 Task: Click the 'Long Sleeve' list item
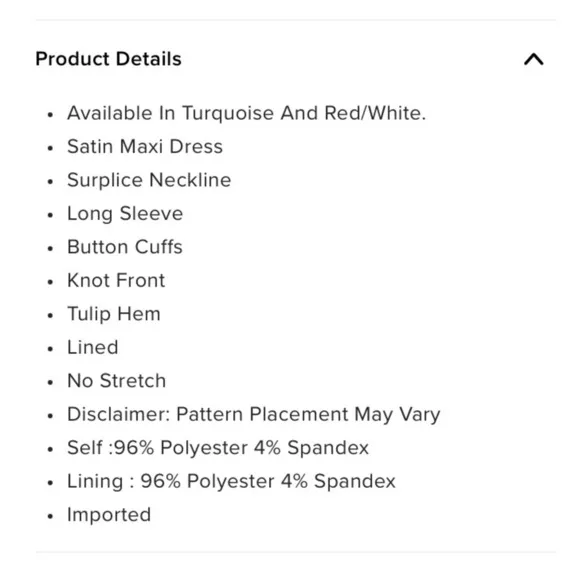pyautogui.click(x=125, y=213)
